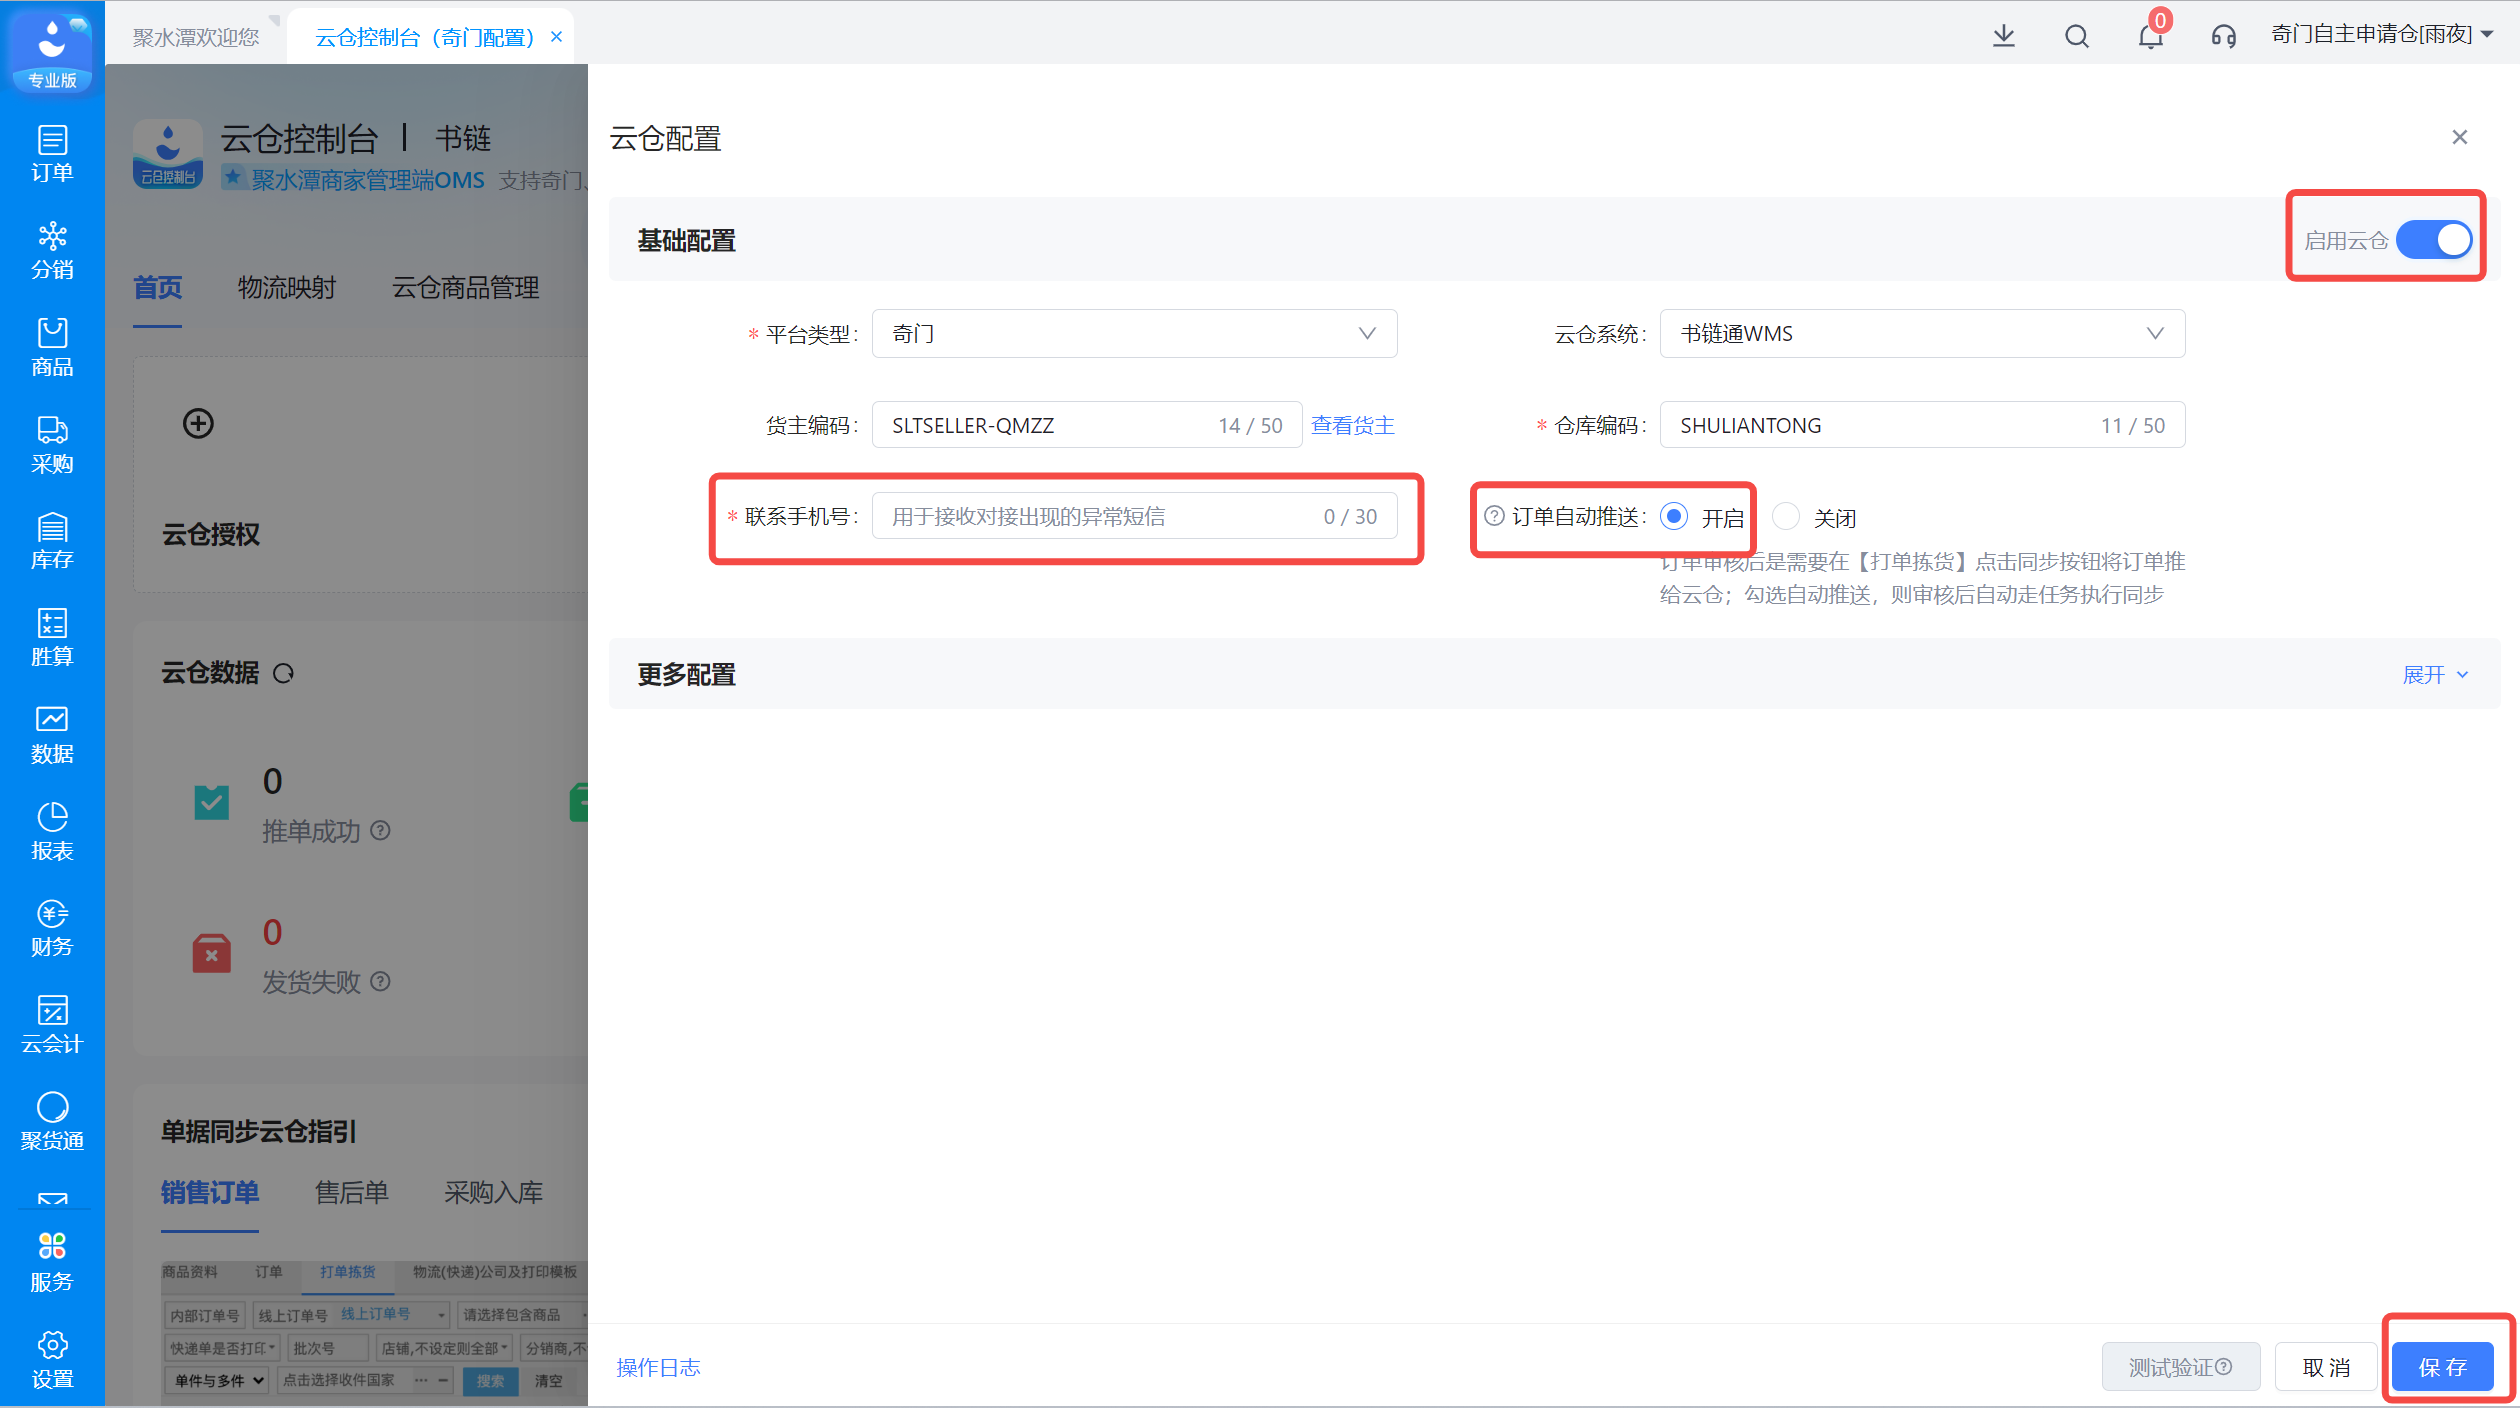The image size is (2520, 1408).
Task: Open the 采购 sidebar module
Action: click(x=52, y=445)
